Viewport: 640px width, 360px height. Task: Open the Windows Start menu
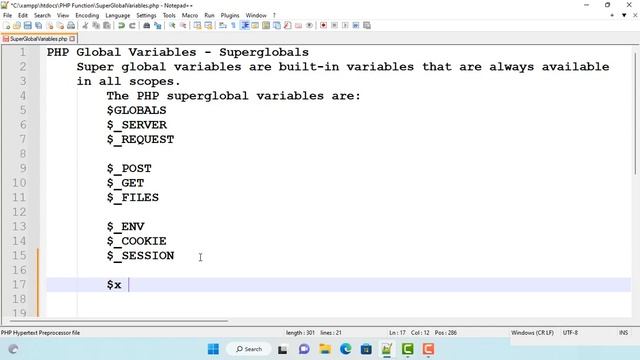click(213, 349)
